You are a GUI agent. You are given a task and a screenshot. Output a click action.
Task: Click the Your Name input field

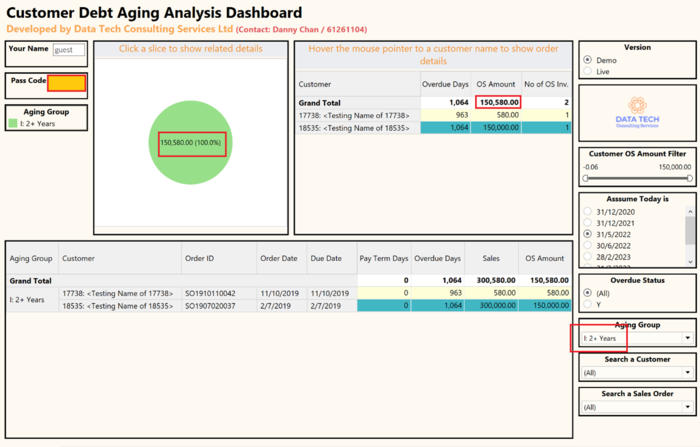pos(69,50)
